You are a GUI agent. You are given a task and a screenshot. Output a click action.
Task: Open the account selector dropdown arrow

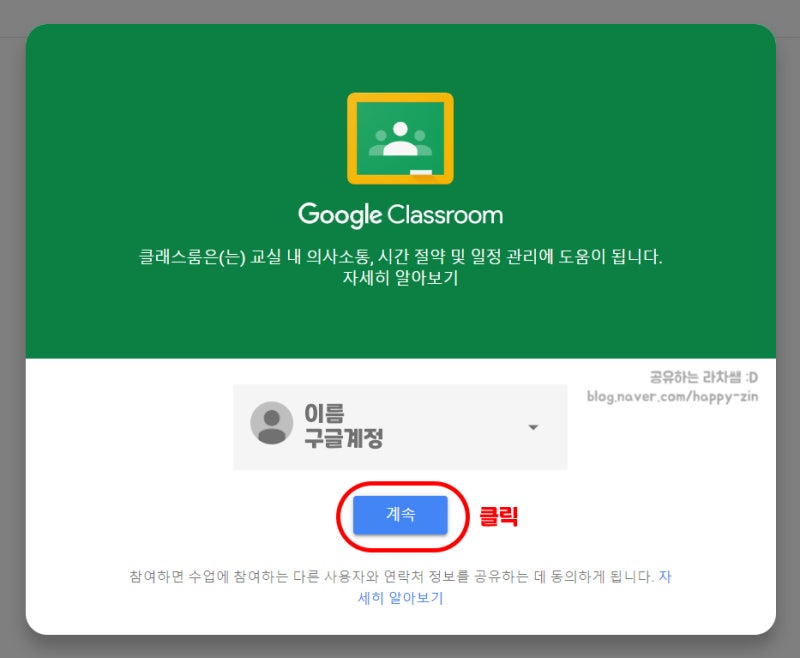click(x=533, y=427)
